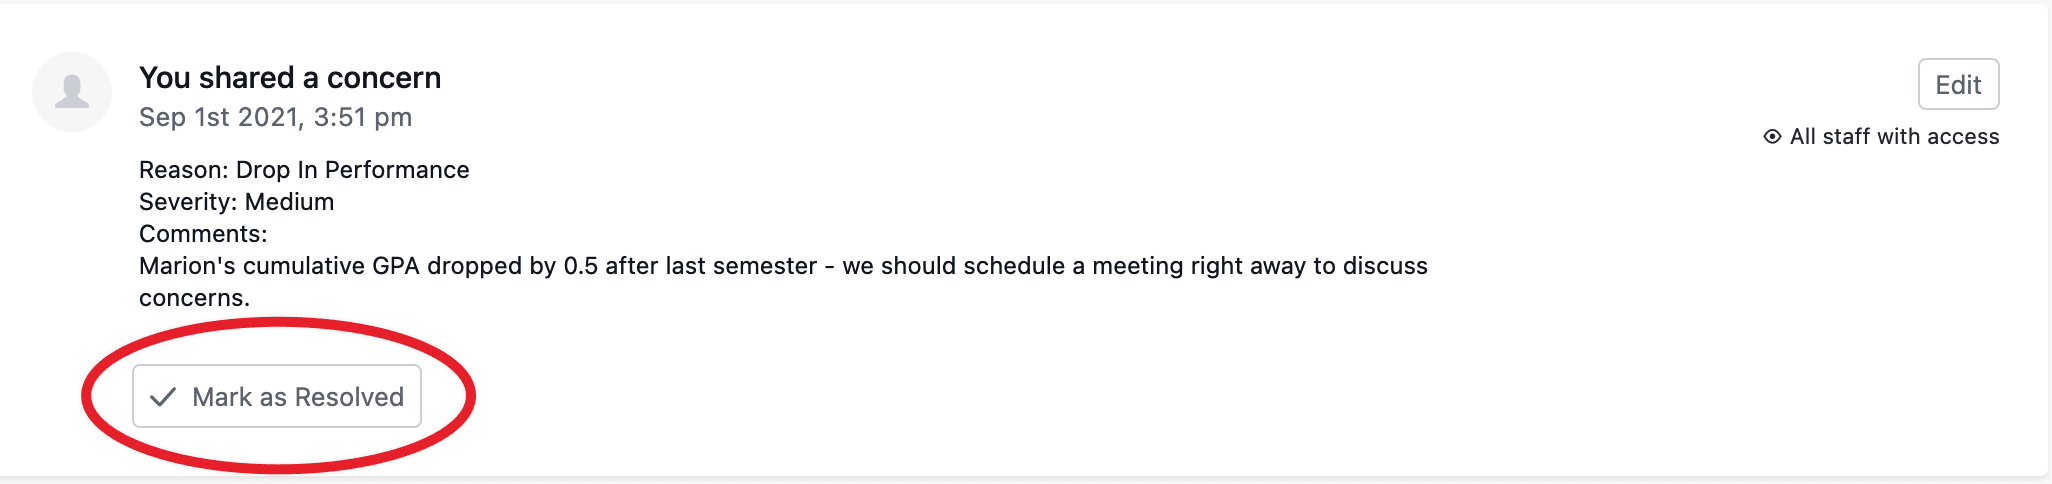Screen dimensions: 2052x484
Task: Click the "Drop In Performance" reason value
Action: (x=352, y=170)
